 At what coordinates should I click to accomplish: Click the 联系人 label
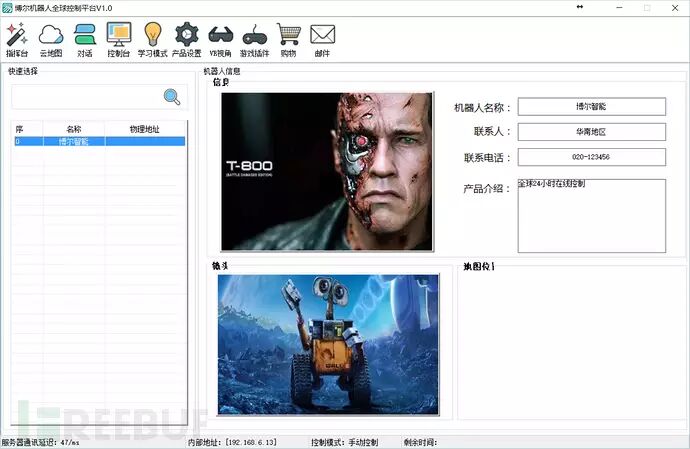click(492, 132)
